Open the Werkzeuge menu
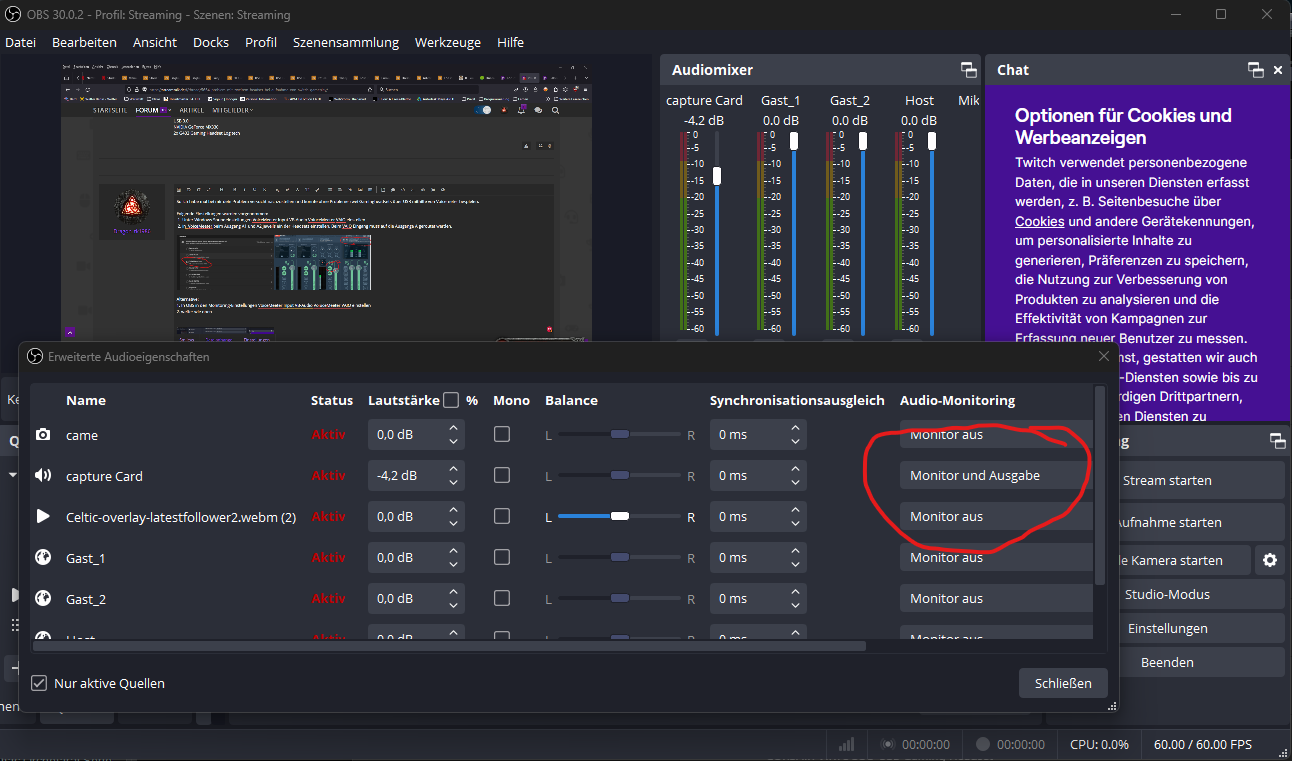The width and height of the screenshot is (1292, 761). click(447, 42)
